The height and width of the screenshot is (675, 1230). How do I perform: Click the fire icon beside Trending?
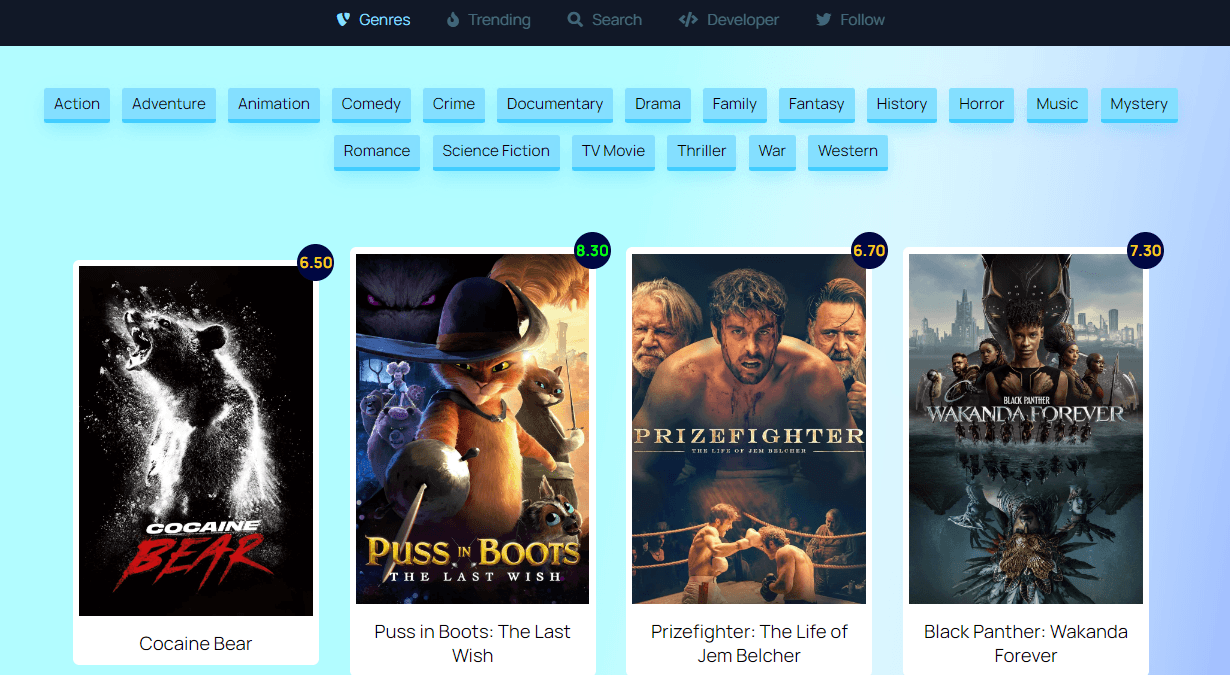451,19
